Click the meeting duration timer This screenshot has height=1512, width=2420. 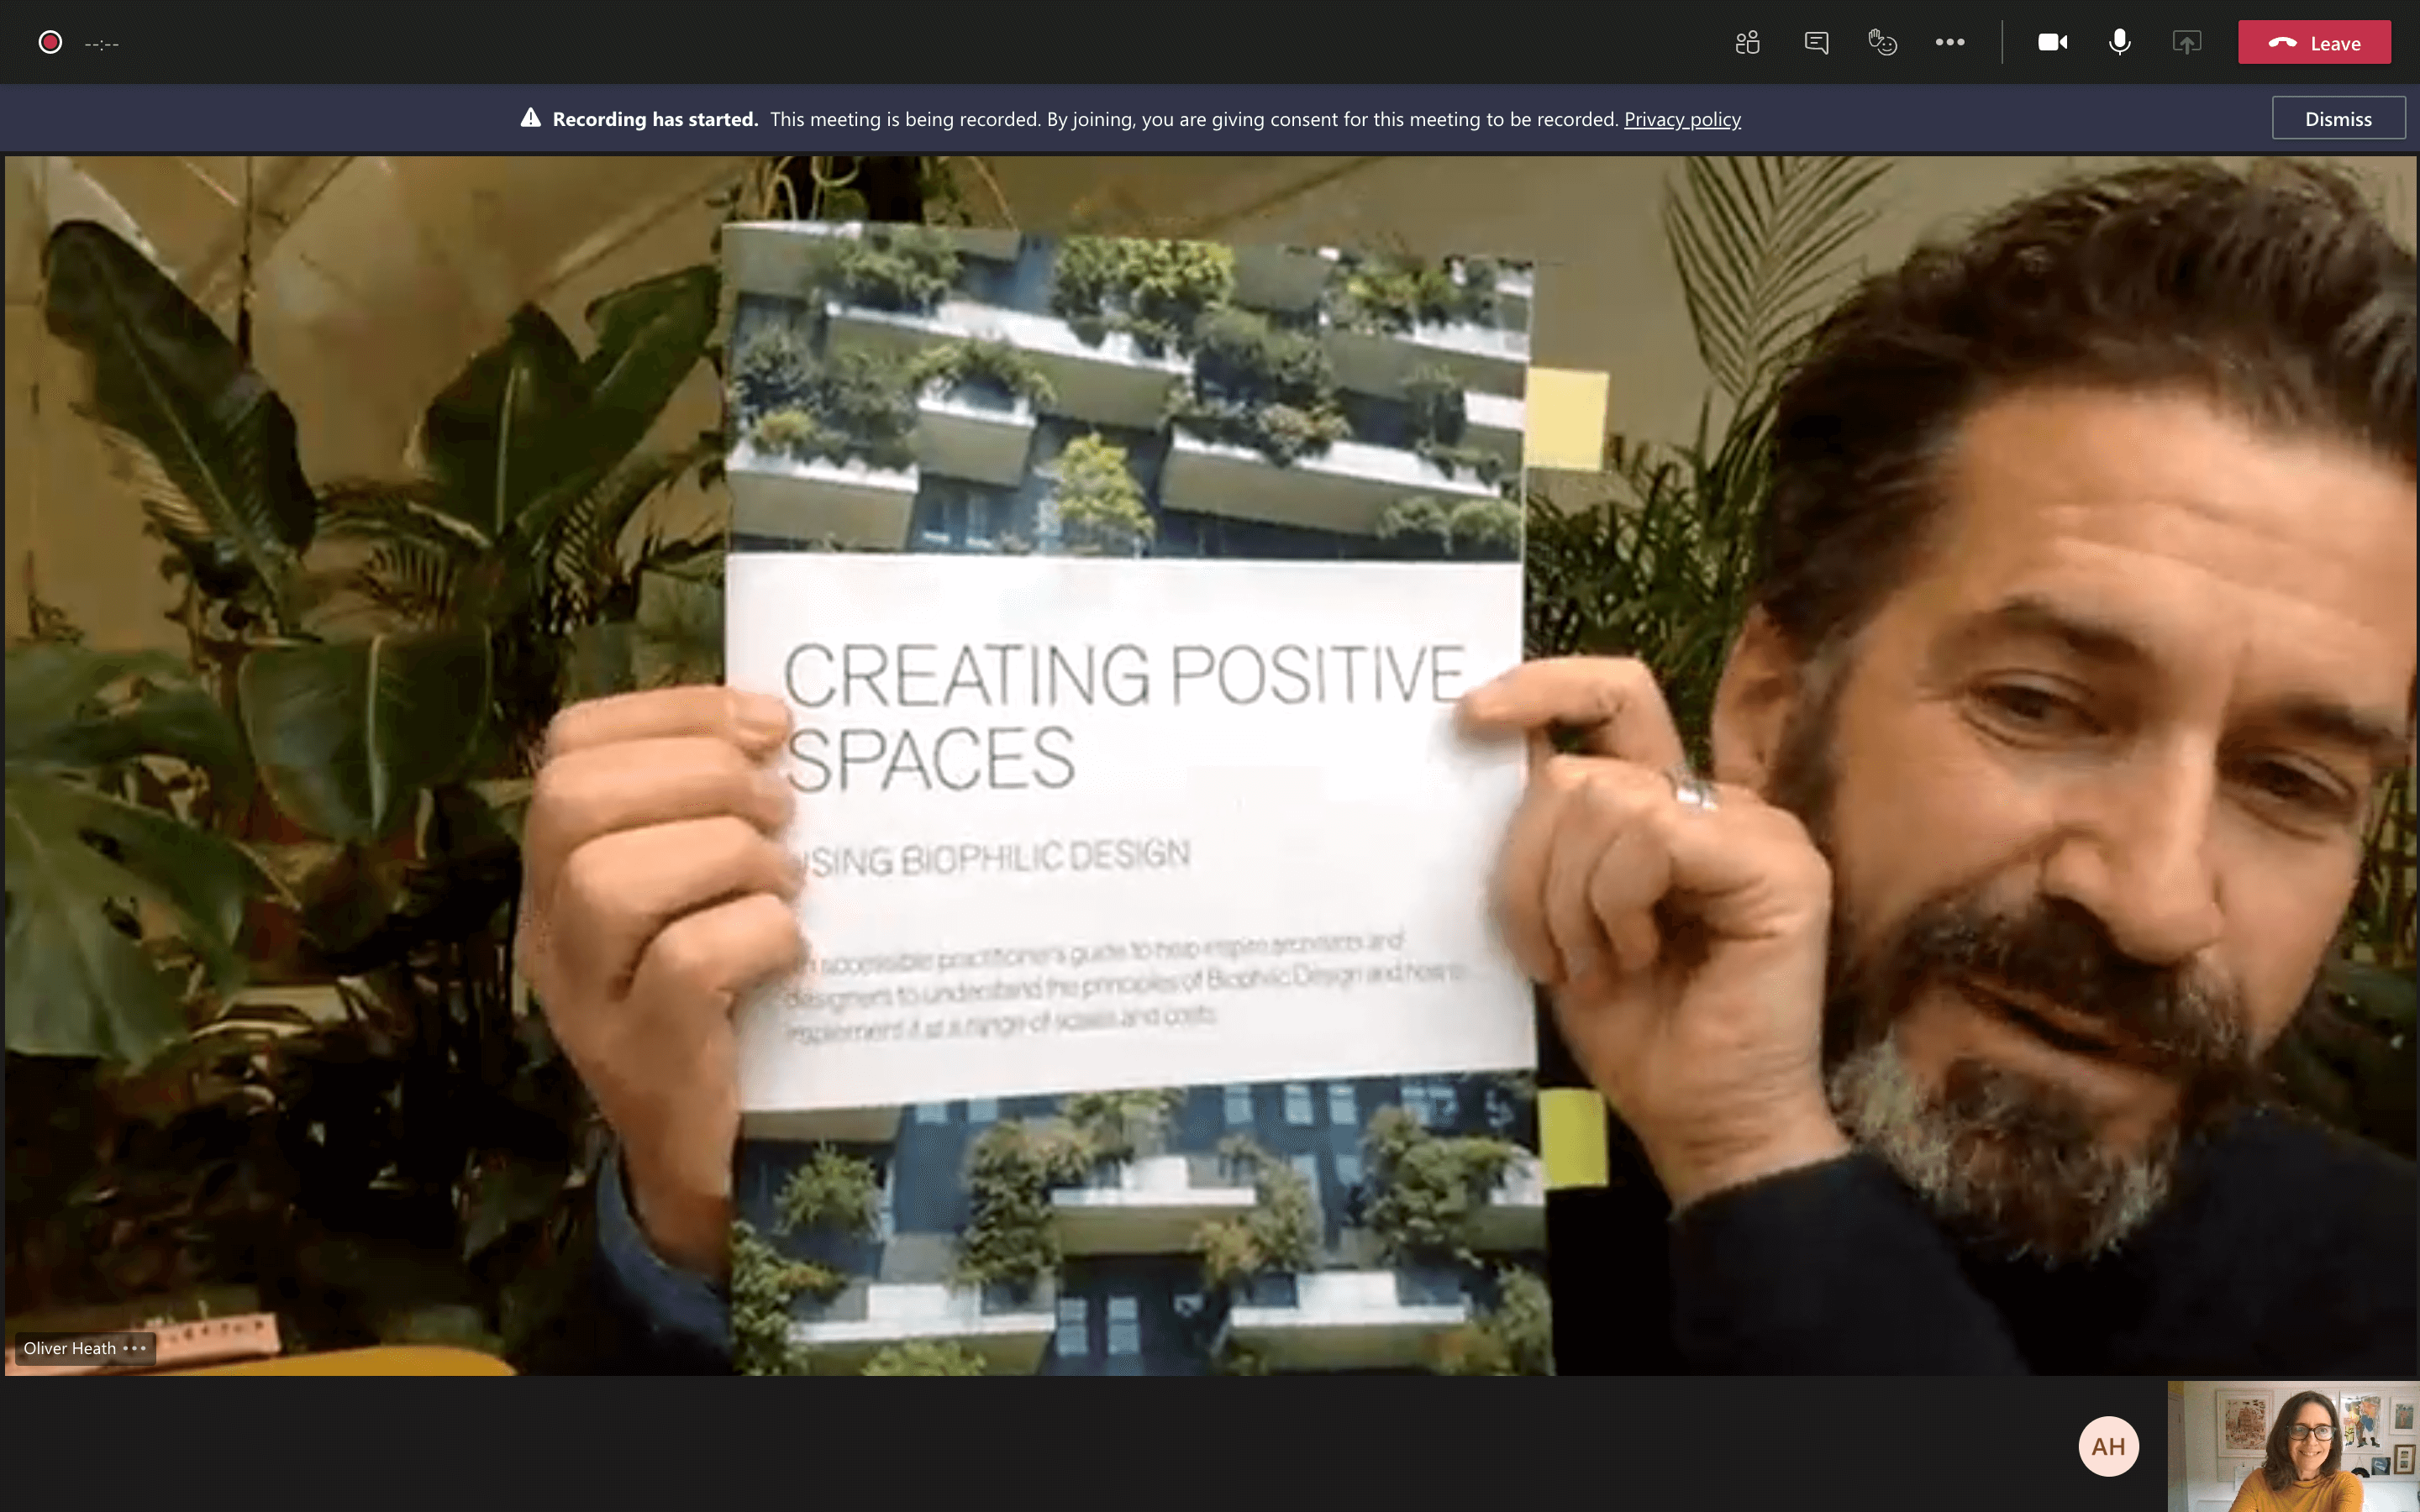102,43
